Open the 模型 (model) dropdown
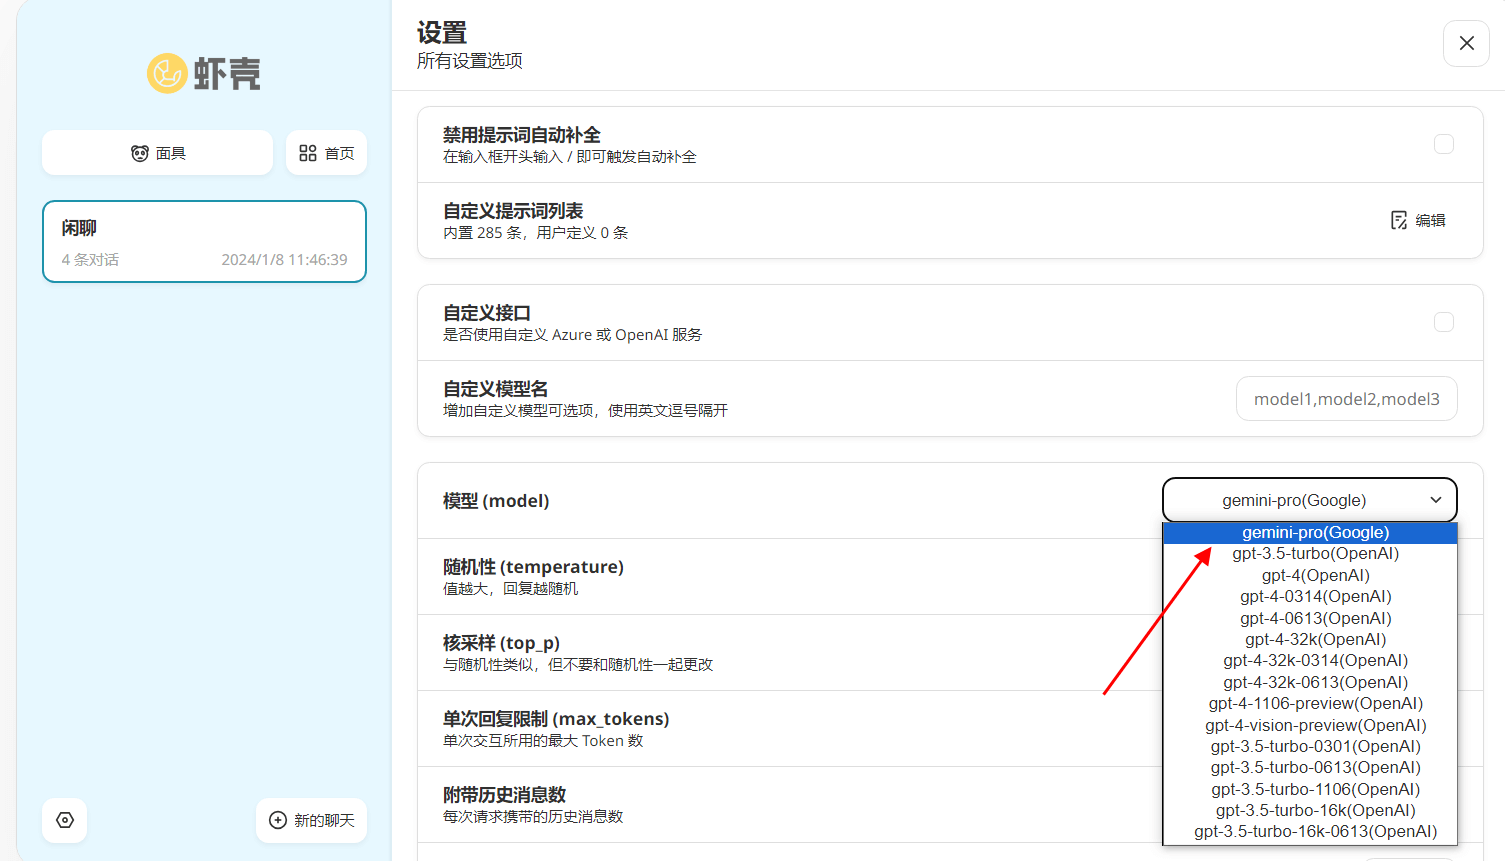This screenshot has width=1505, height=861. tap(1309, 499)
